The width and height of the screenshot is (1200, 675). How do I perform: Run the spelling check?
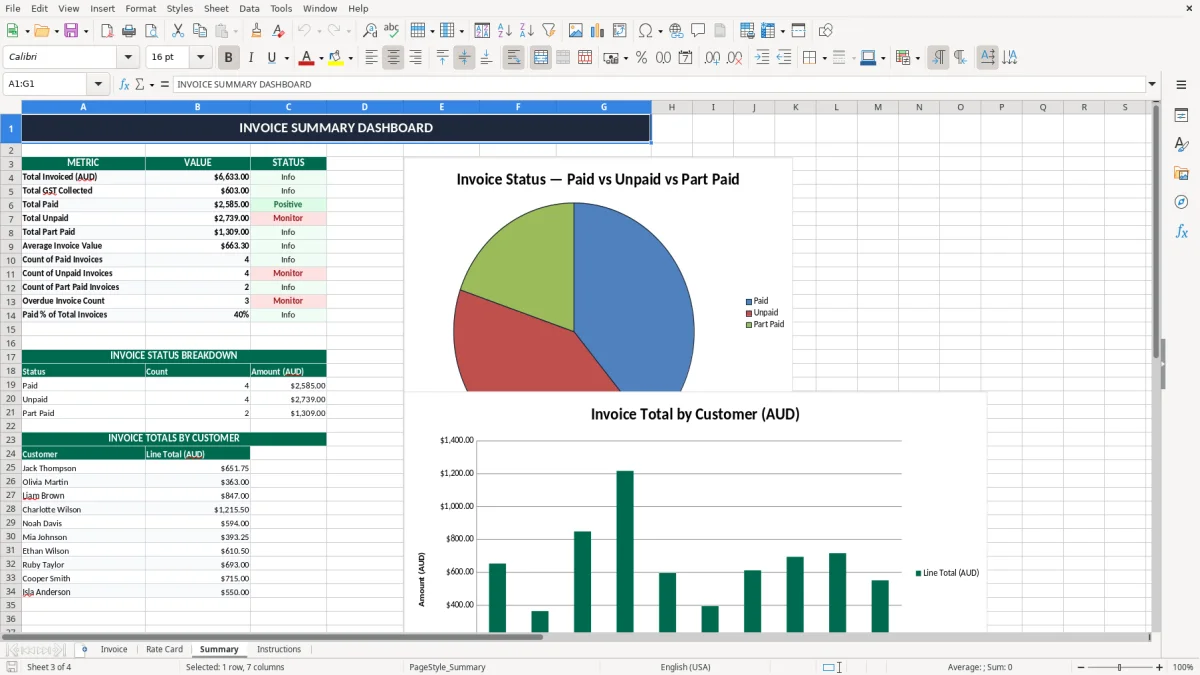tap(392, 31)
